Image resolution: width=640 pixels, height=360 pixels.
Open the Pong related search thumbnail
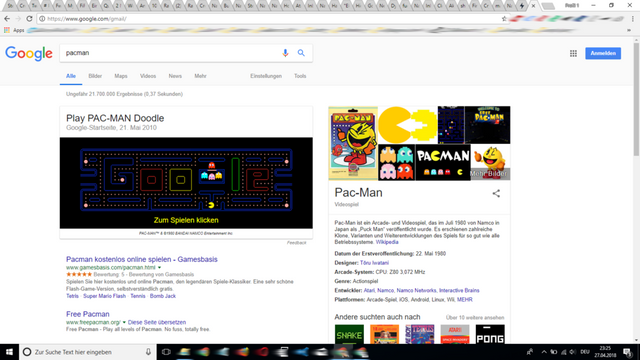[x=490, y=334]
